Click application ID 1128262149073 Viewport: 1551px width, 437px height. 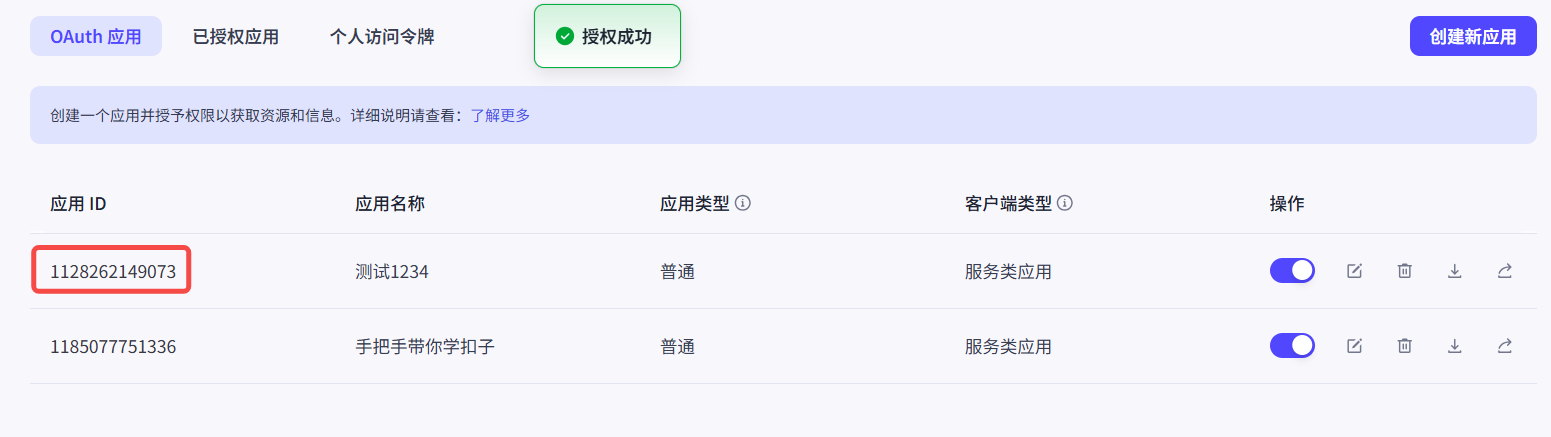click(x=112, y=271)
